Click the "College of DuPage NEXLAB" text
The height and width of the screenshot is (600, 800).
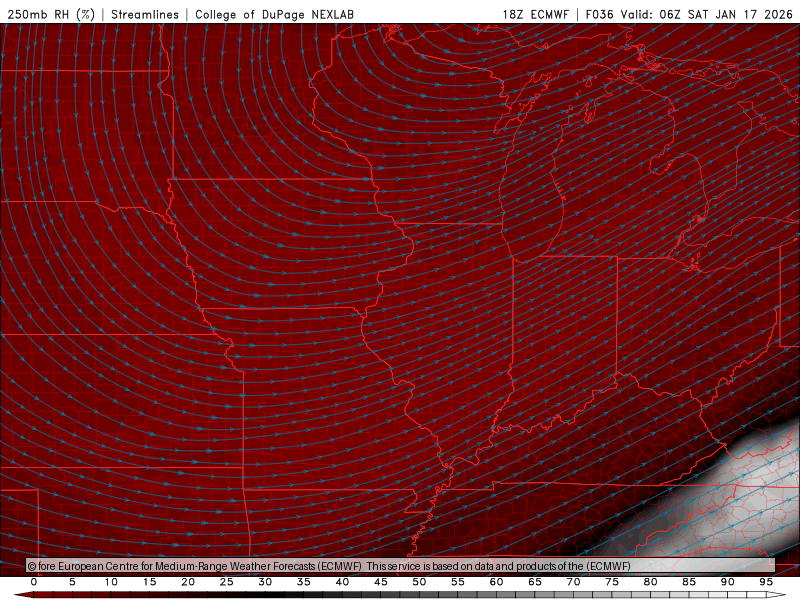(274, 14)
